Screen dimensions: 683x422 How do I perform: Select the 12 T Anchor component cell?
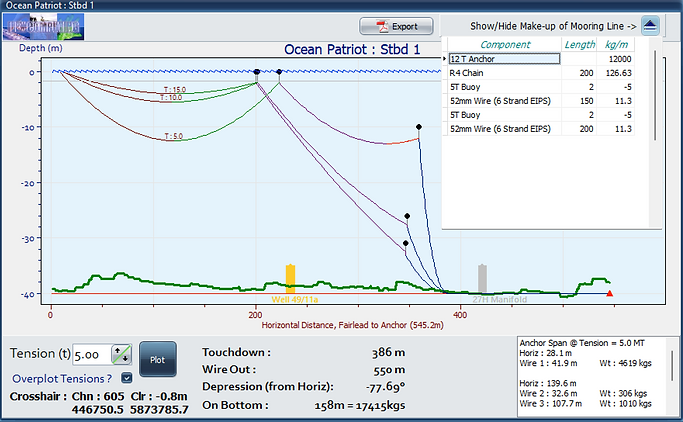[x=504, y=59]
